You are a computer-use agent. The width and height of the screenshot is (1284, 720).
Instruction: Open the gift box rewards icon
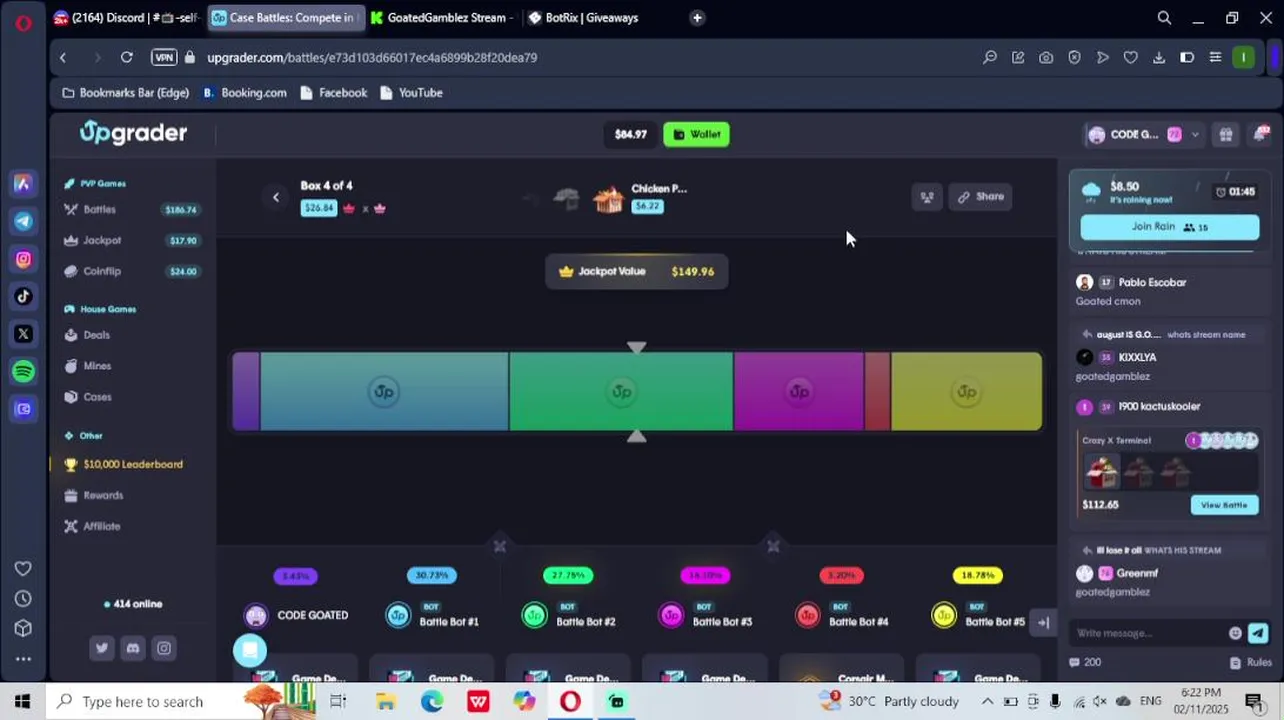tap(1226, 135)
